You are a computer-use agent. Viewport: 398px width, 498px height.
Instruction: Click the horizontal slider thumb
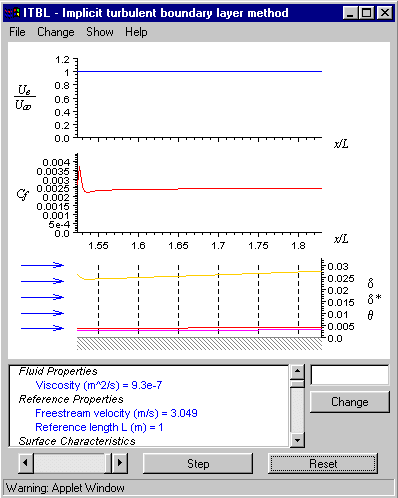(x=108, y=463)
